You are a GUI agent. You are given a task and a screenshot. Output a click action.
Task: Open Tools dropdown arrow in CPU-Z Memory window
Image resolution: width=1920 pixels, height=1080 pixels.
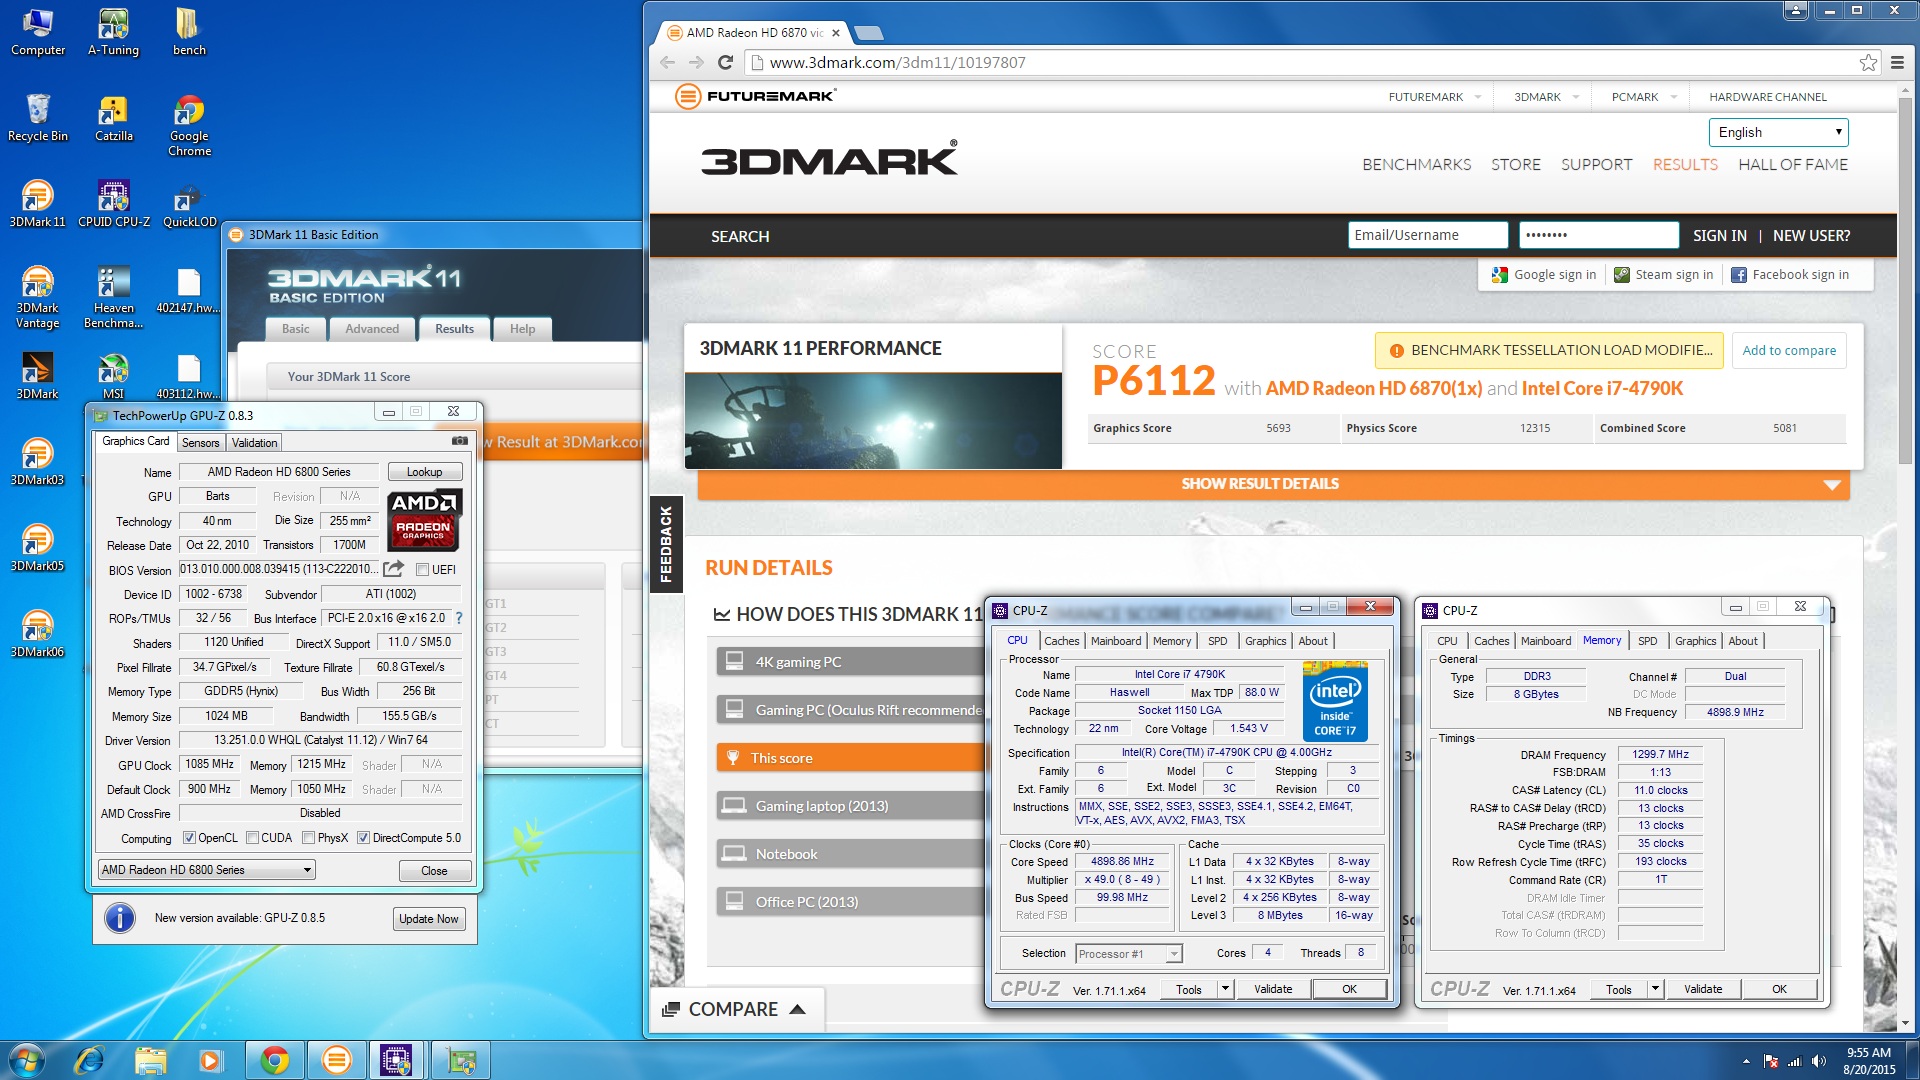[1655, 989]
